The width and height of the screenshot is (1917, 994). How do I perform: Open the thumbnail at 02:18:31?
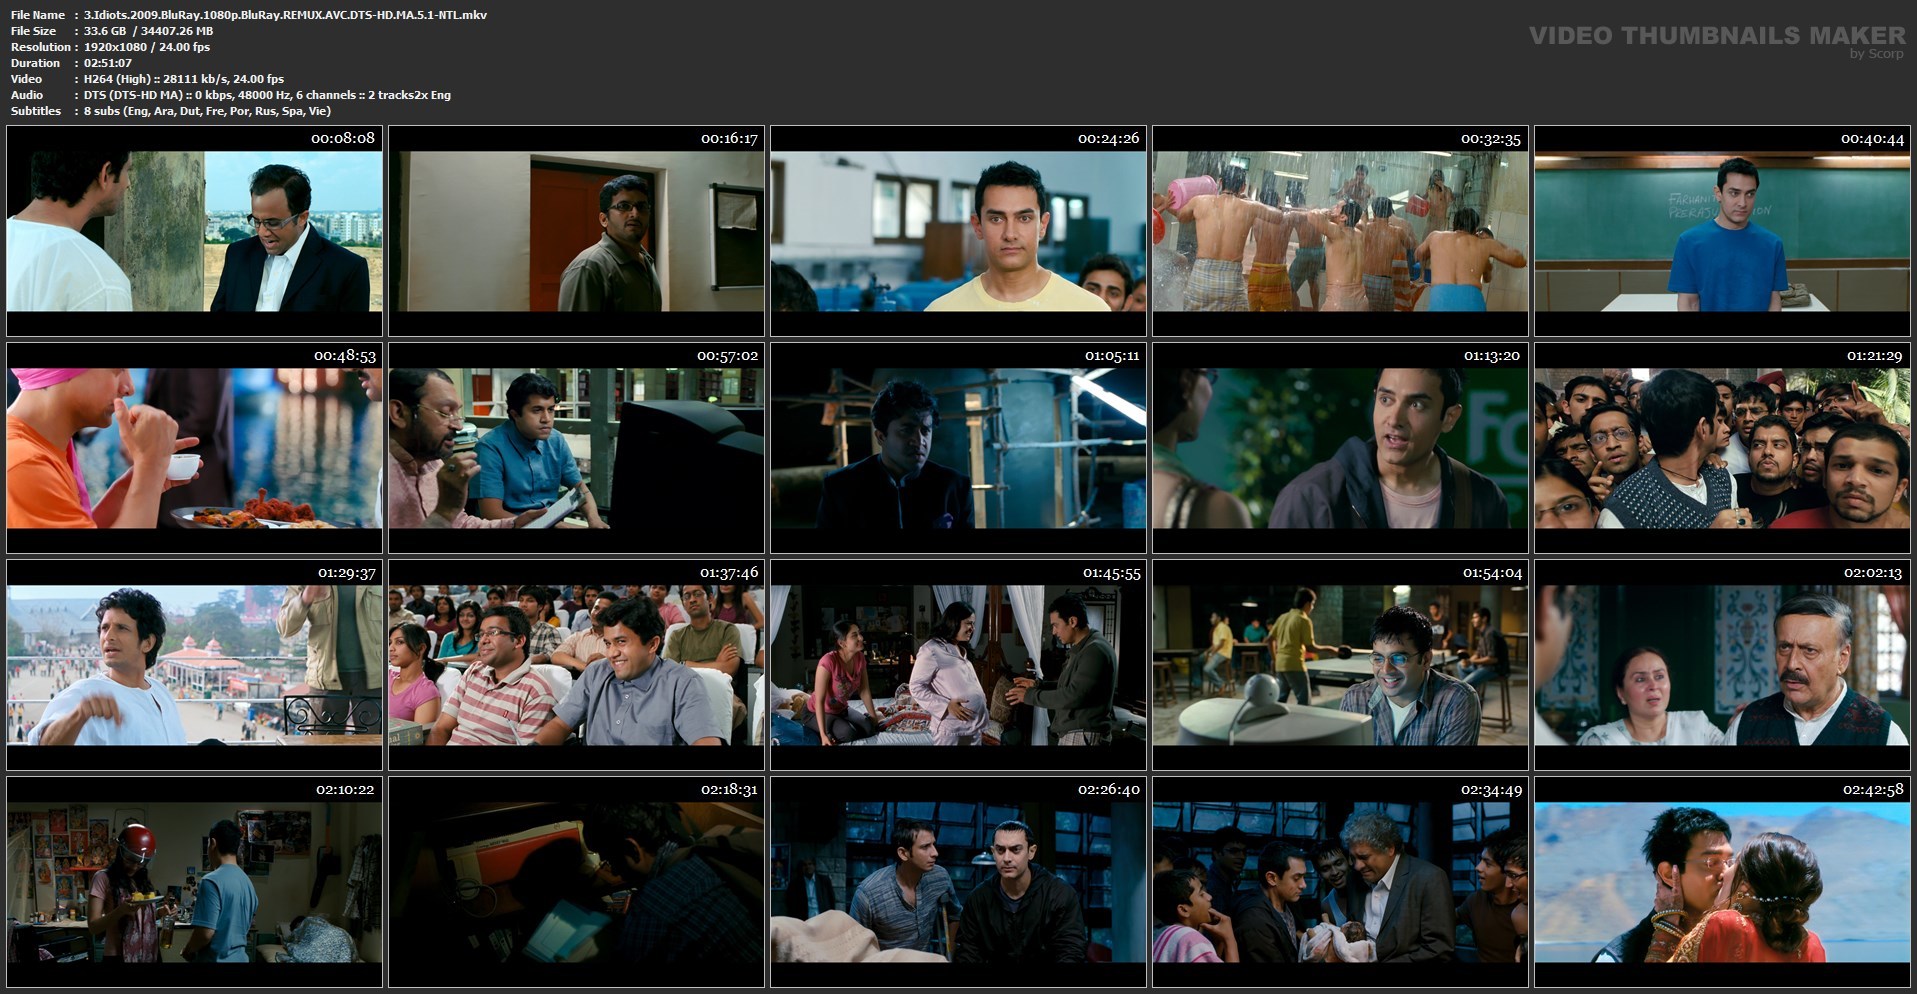point(576,882)
